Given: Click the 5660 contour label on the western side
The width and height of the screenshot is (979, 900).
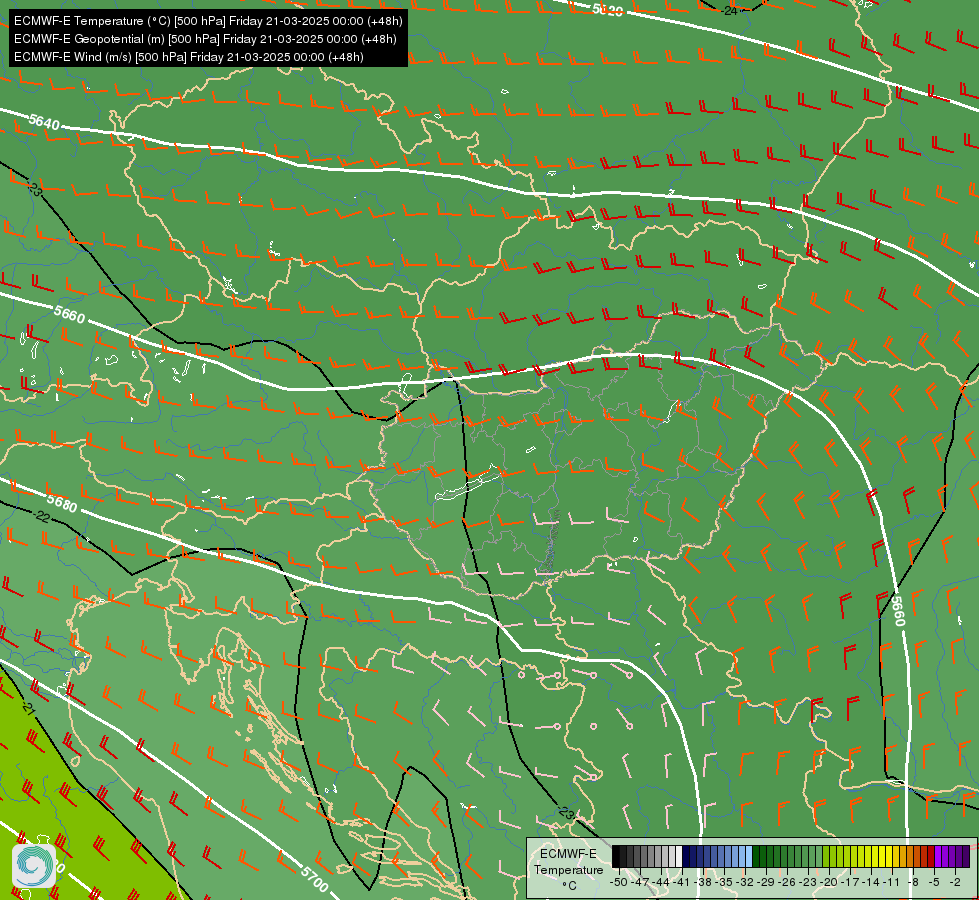Looking at the screenshot, I should click(x=69, y=314).
